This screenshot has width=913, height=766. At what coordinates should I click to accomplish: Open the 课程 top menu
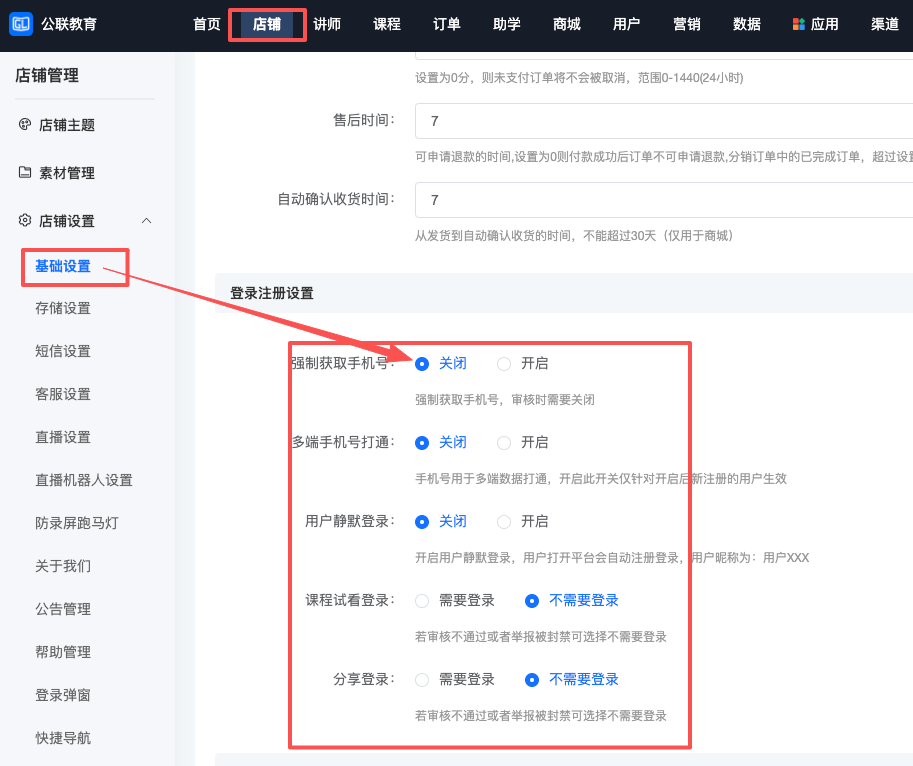click(386, 24)
